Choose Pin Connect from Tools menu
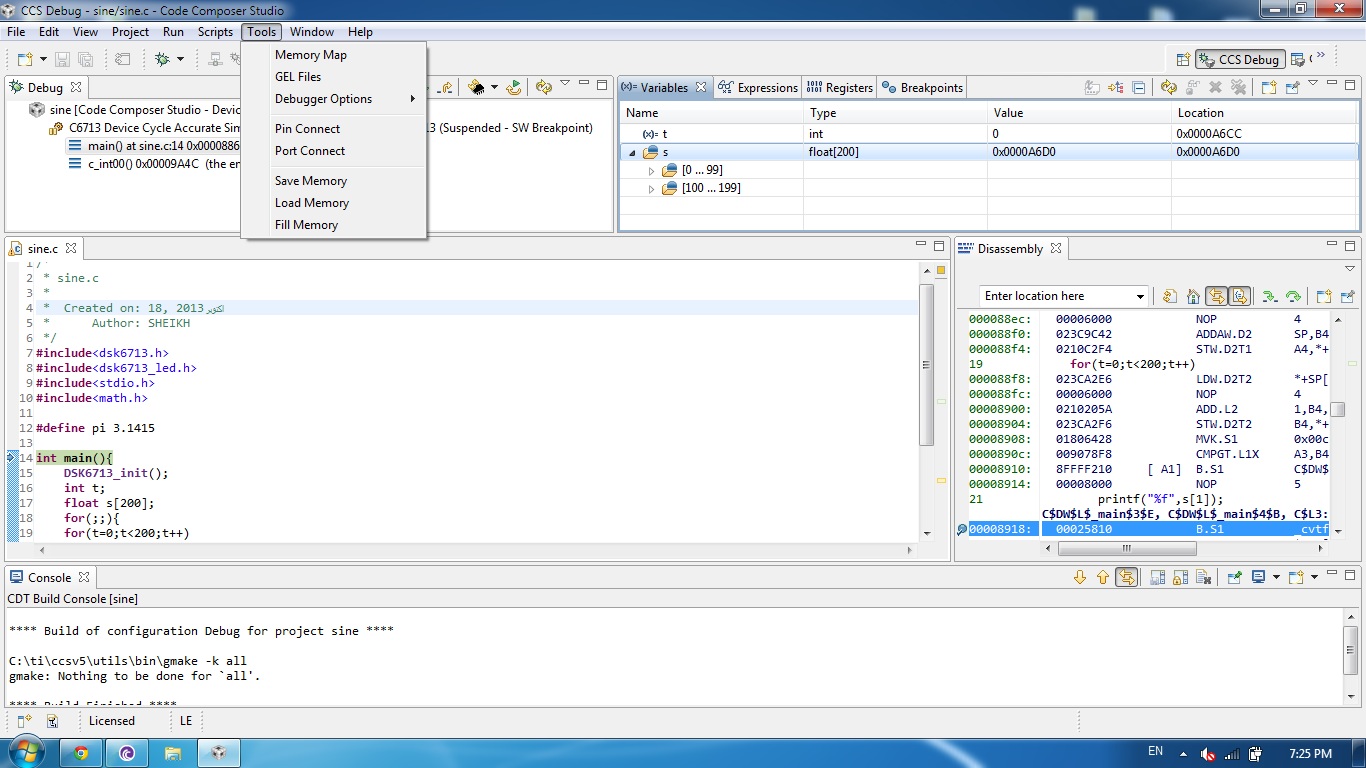The image size is (1366, 768). click(x=307, y=129)
